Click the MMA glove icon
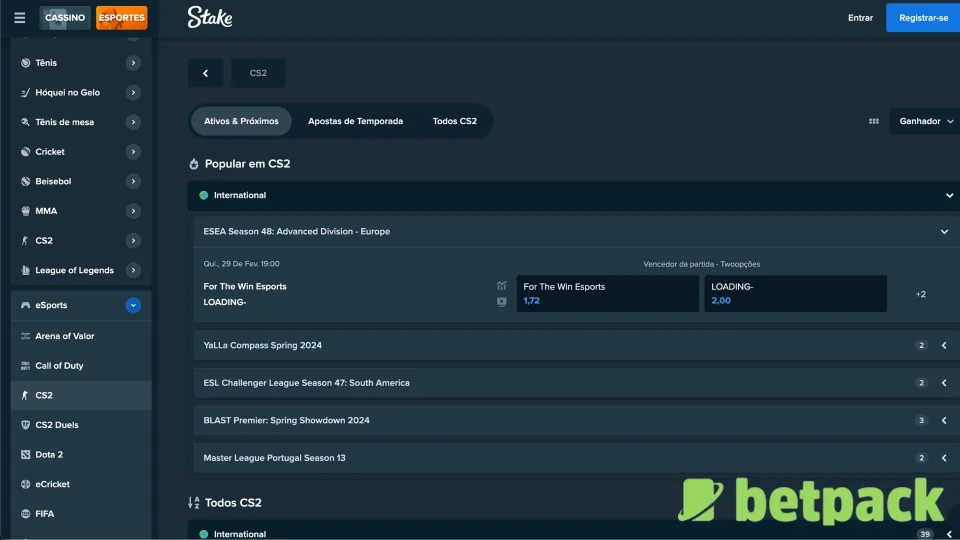The image size is (960, 540). 25,211
